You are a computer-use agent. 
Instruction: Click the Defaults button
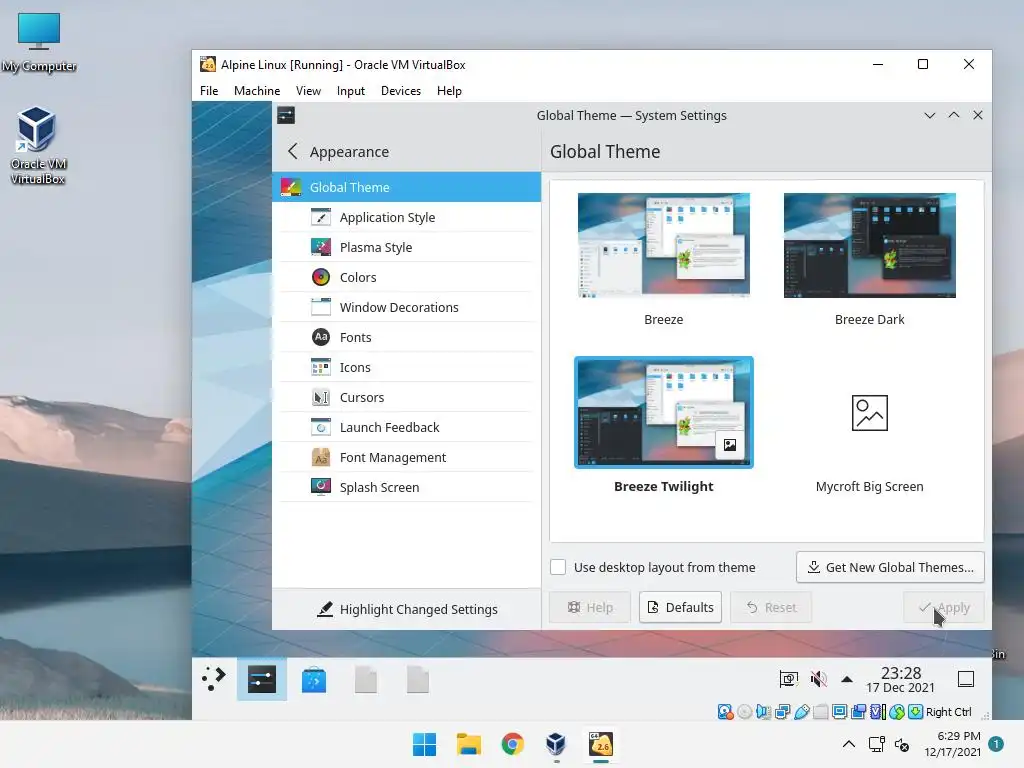680,607
